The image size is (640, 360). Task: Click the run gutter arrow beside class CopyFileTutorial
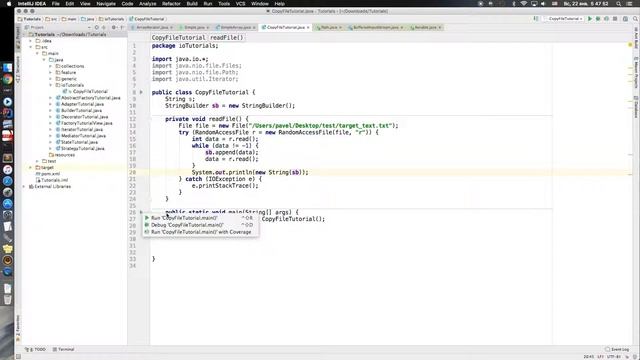(141, 92)
